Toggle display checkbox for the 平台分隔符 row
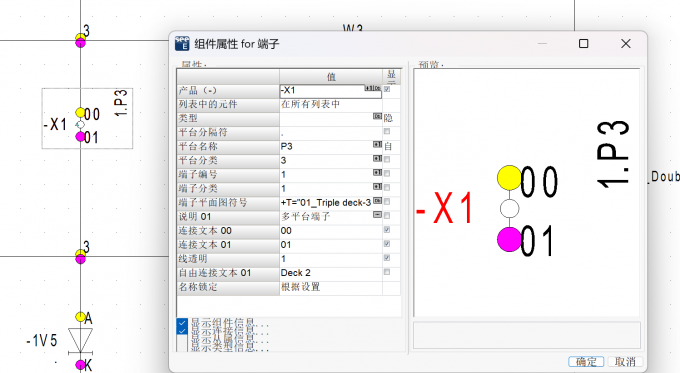Viewport: 680px width, 373px height. coord(387,131)
